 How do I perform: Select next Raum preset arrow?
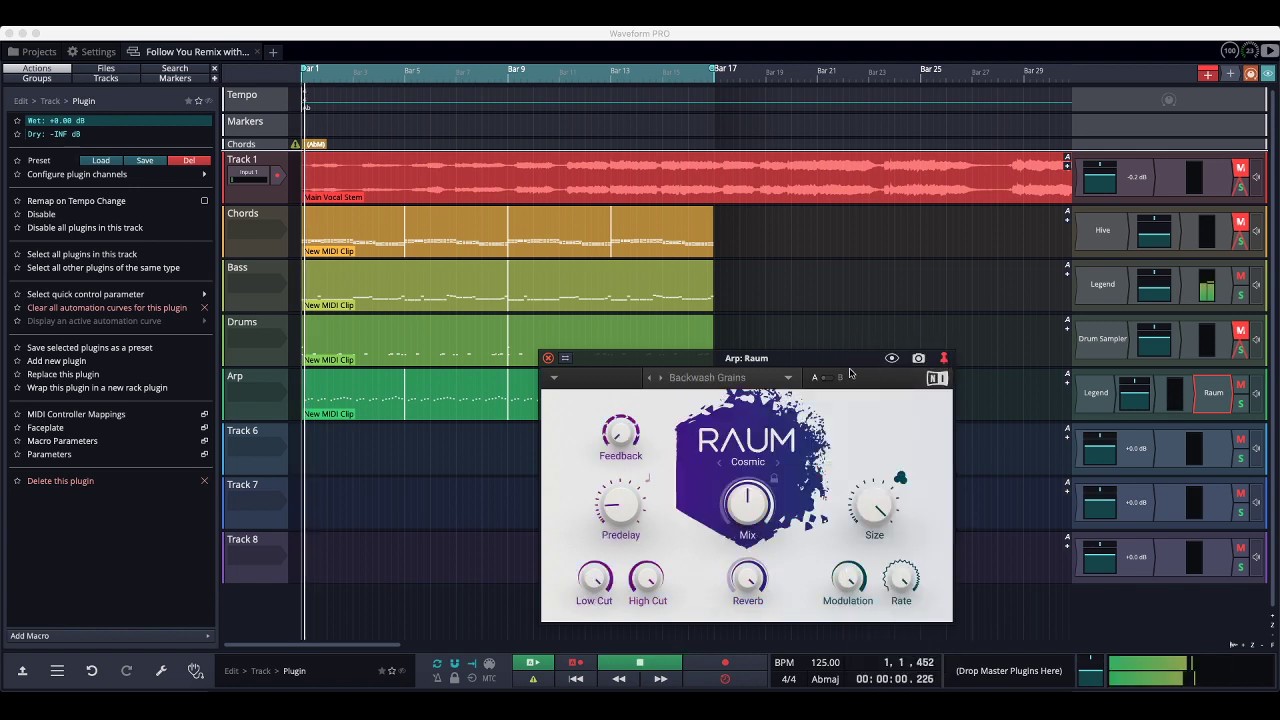click(660, 378)
